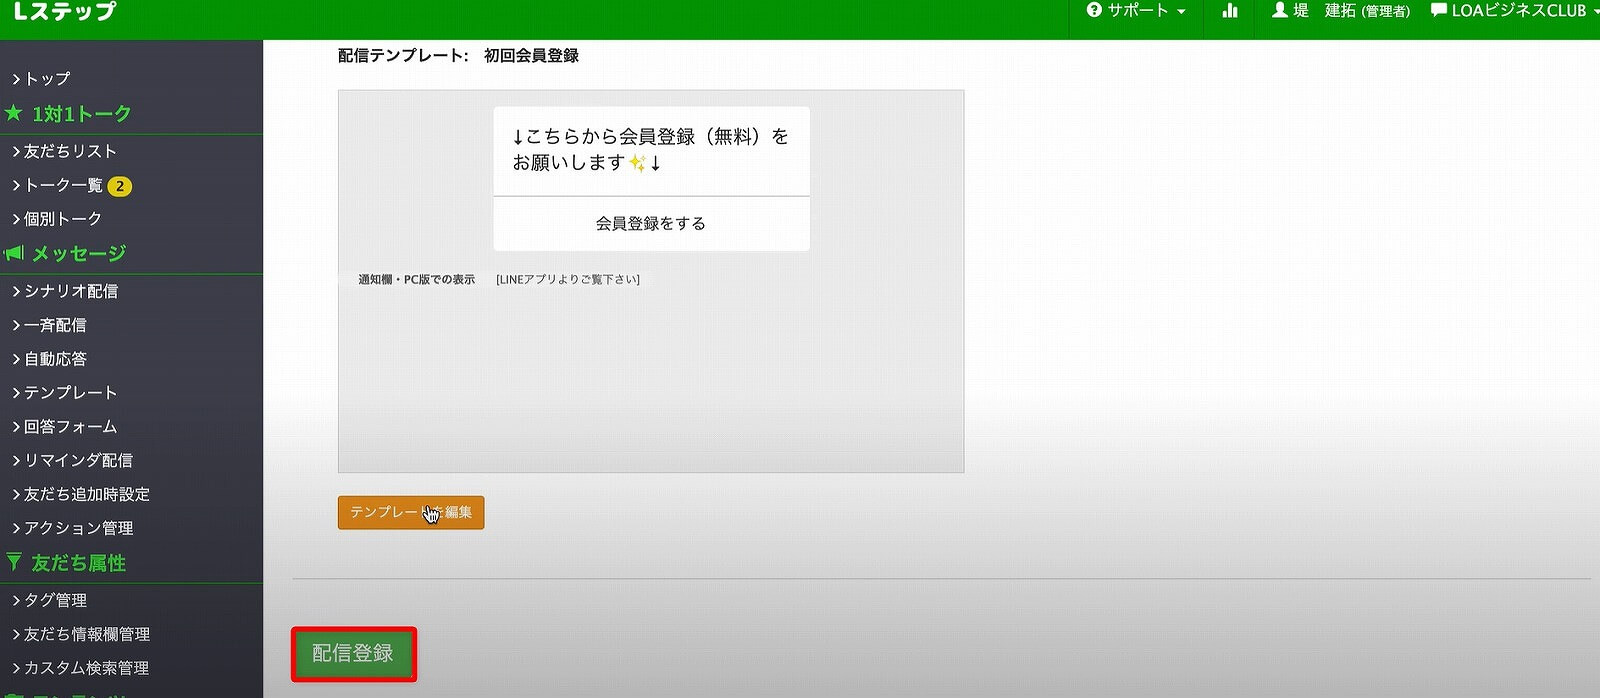Click the speech bubble icon beside LOAビジネスCLUB
The image size is (1600, 698).
click(1438, 10)
